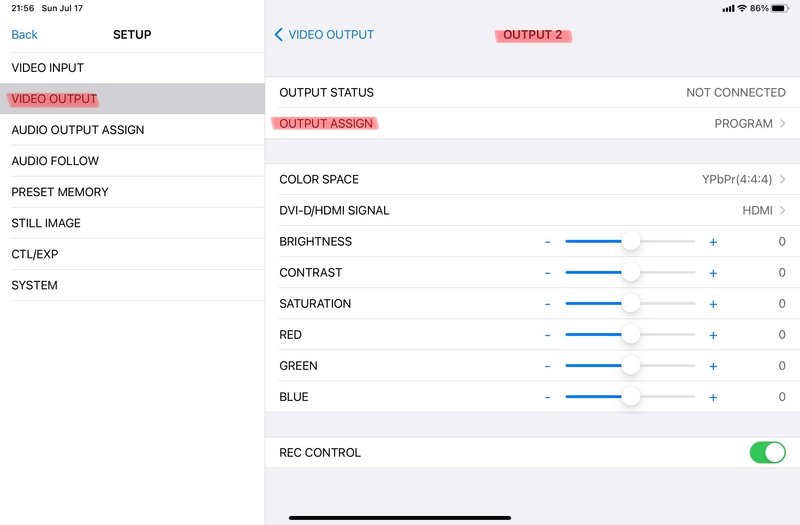Tap the home indicator bar
This screenshot has height=525, width=800.
point(400,518)
